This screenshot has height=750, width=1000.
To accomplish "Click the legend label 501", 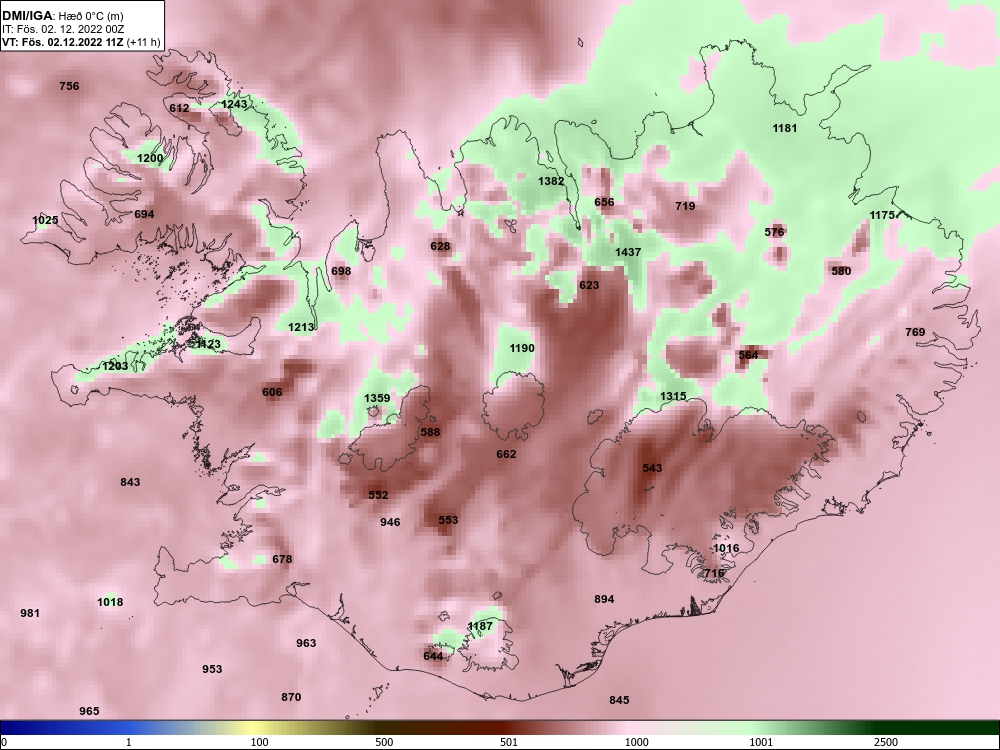I will click(x=509, y=742).
